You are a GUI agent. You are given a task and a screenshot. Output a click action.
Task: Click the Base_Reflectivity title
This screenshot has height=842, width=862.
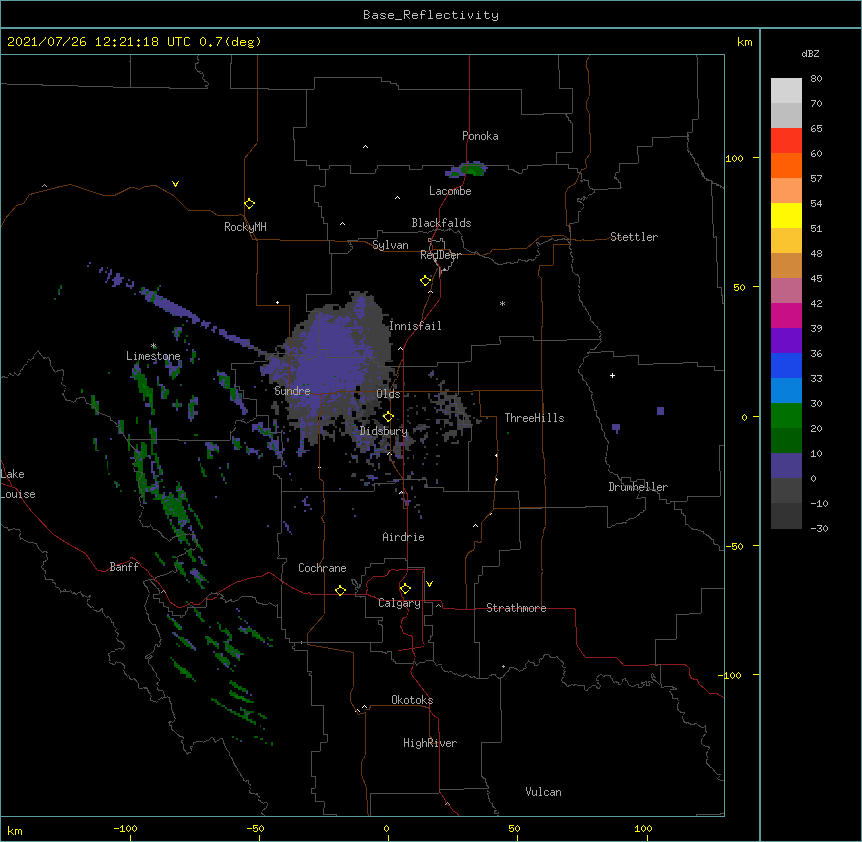tap(431, 15)
